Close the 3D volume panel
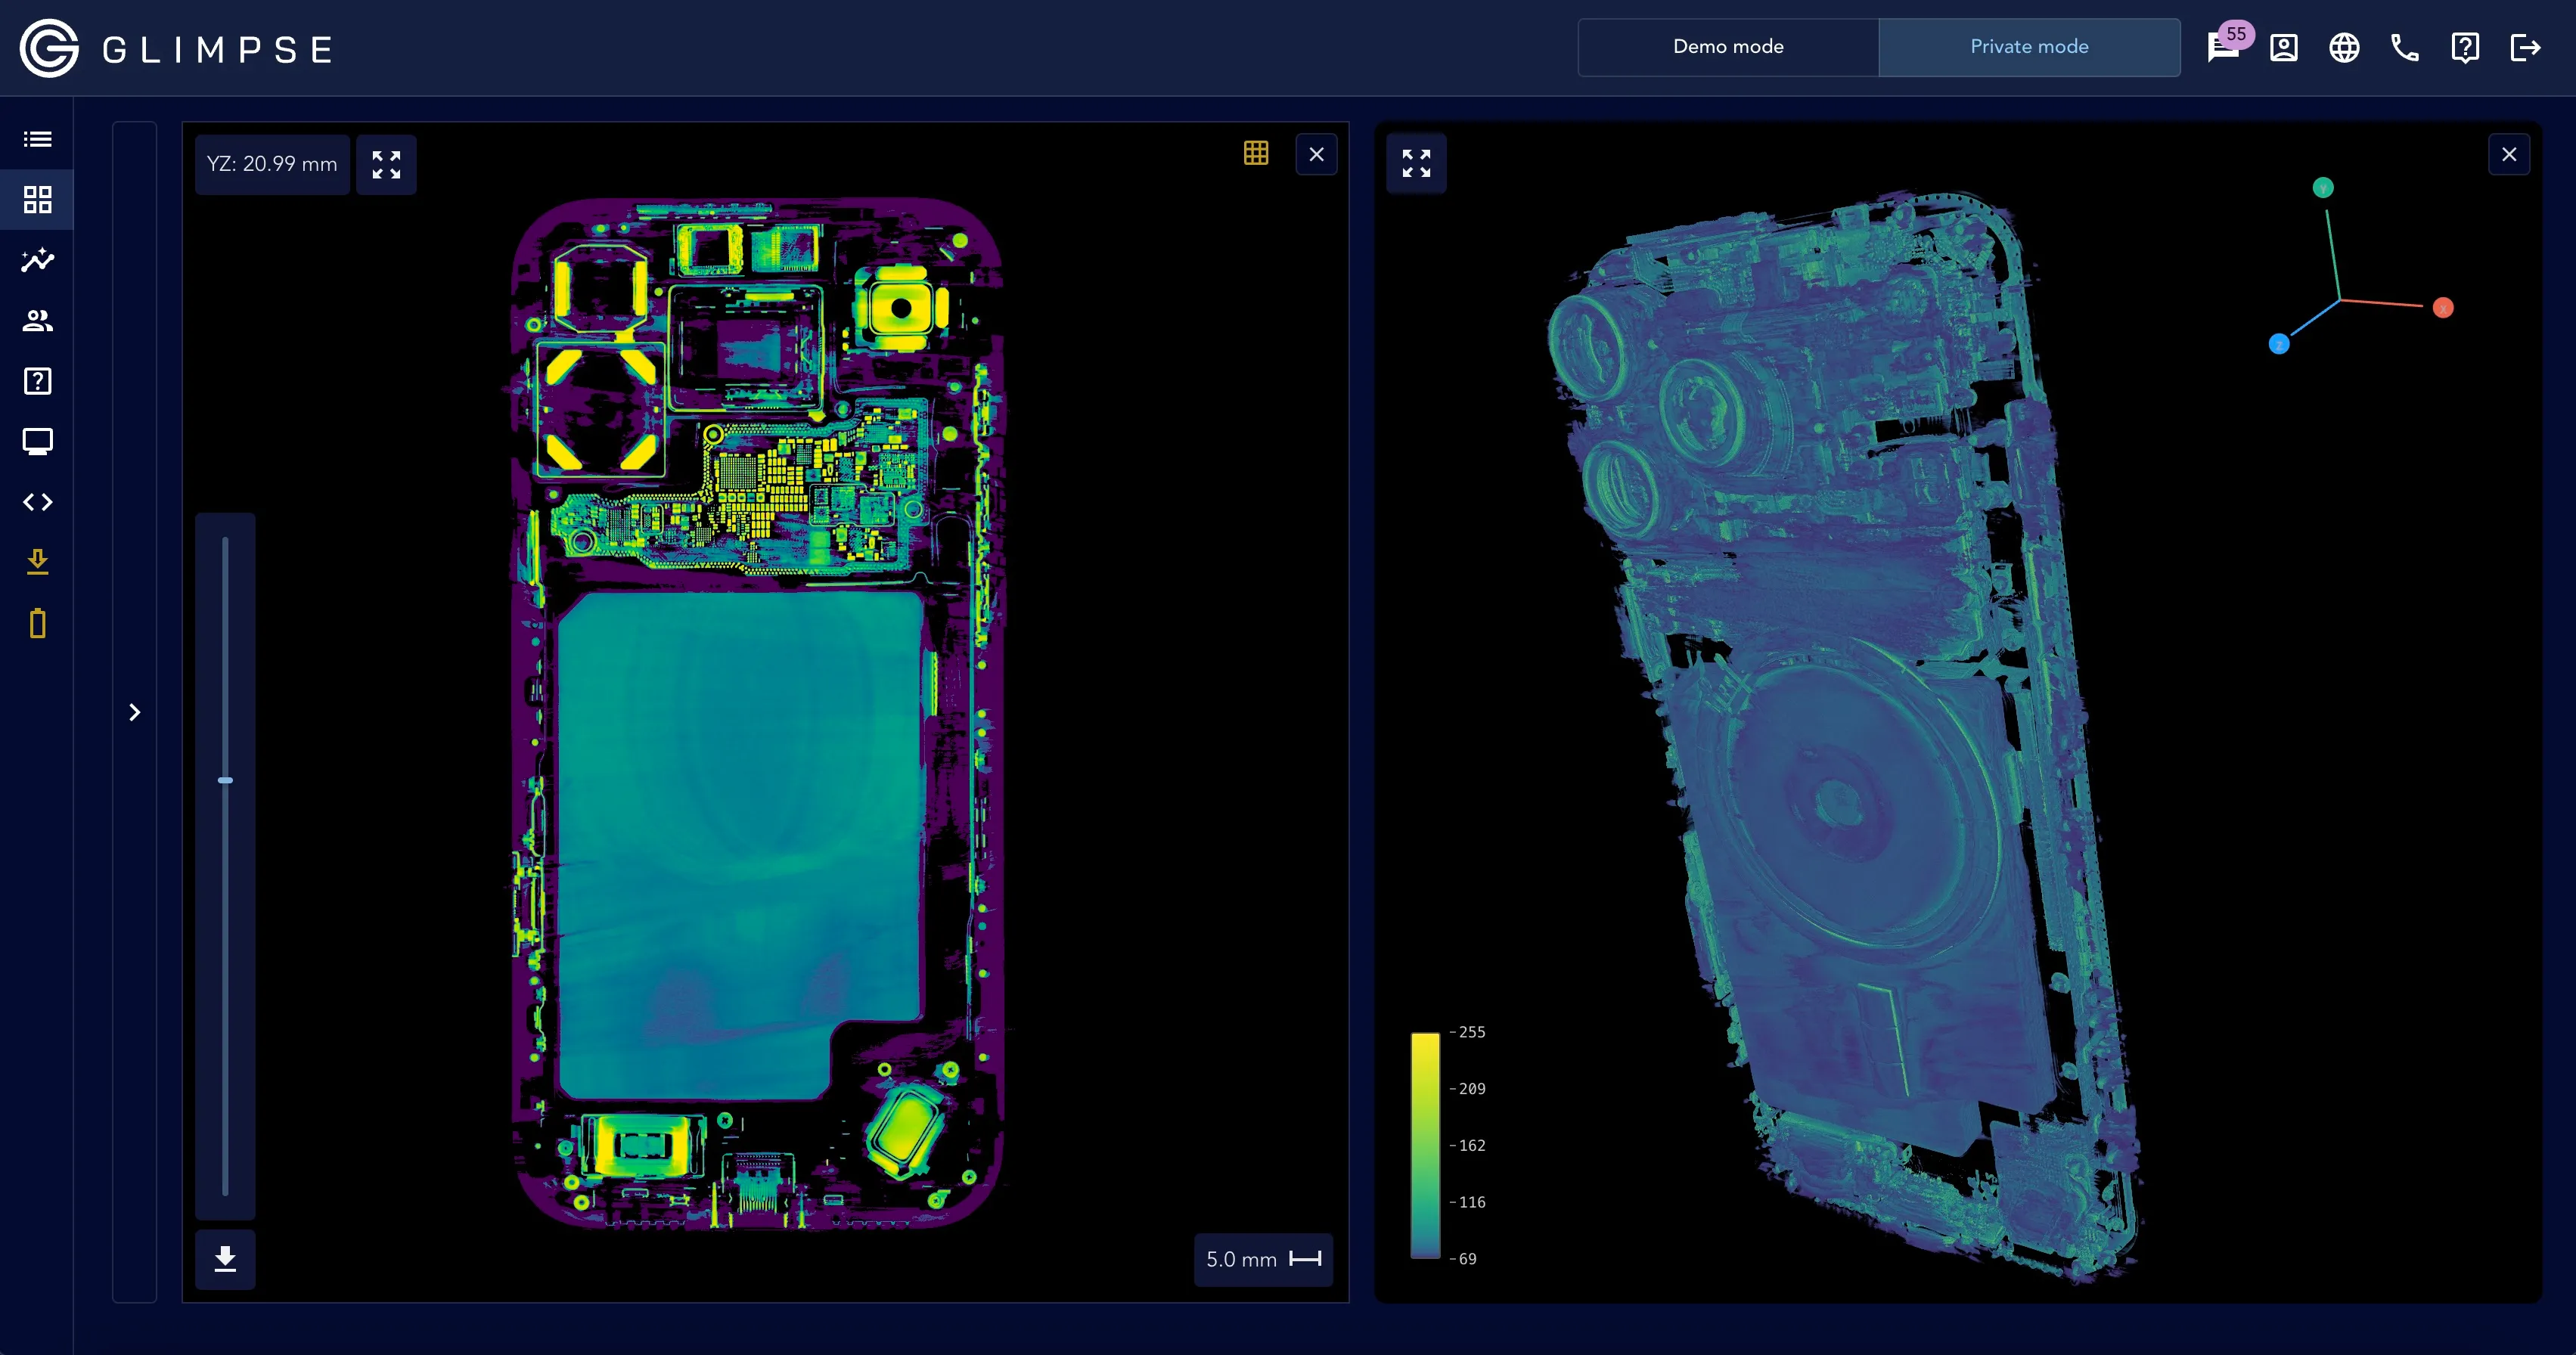 (2509, 154)
